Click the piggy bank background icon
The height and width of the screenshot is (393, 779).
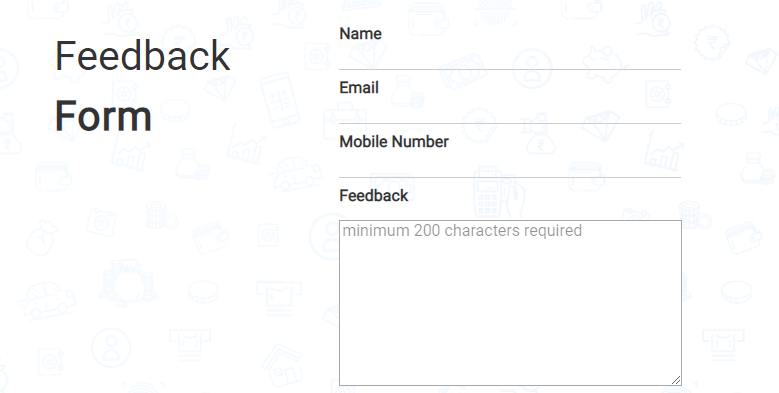click(604, 64)
